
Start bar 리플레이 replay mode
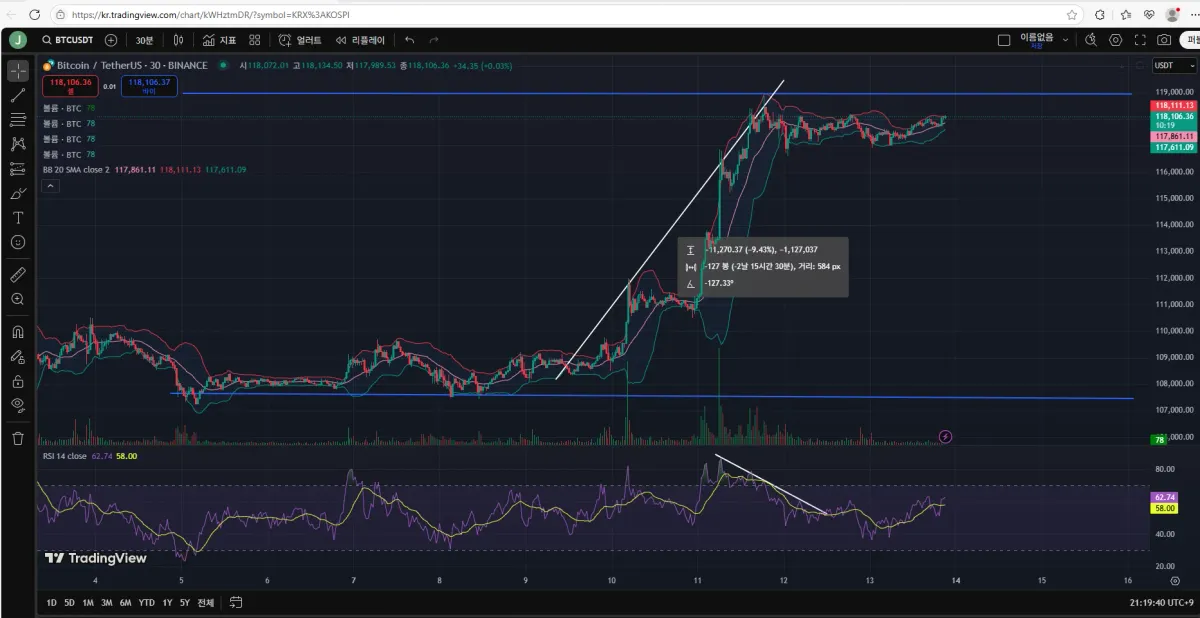[360, 40]
